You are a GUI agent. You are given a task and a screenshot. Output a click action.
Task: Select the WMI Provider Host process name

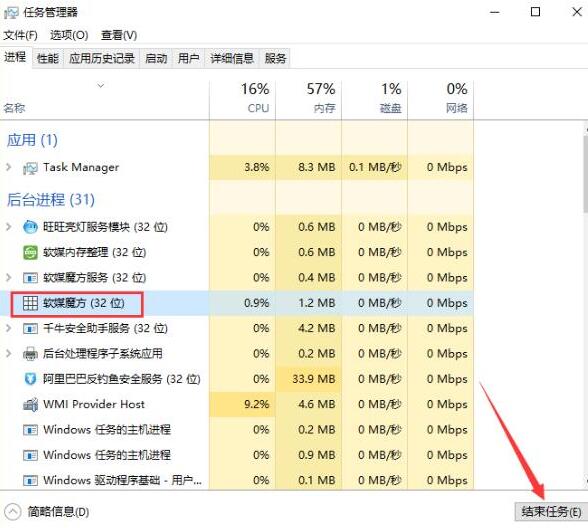pos(94,404)
